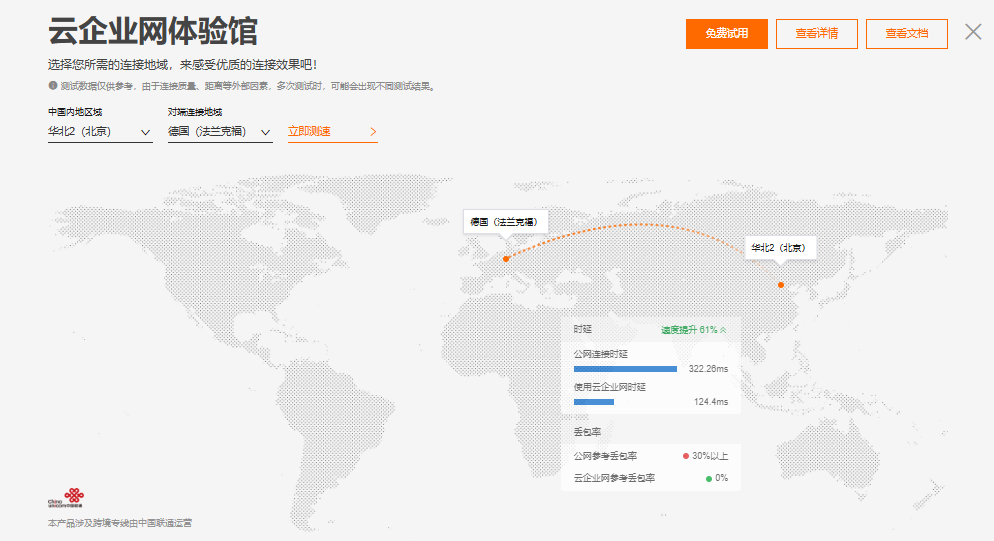
Task: Expand the 对端连接地域 dropdown showing 德国（法兰克福）
Action: 220,132
